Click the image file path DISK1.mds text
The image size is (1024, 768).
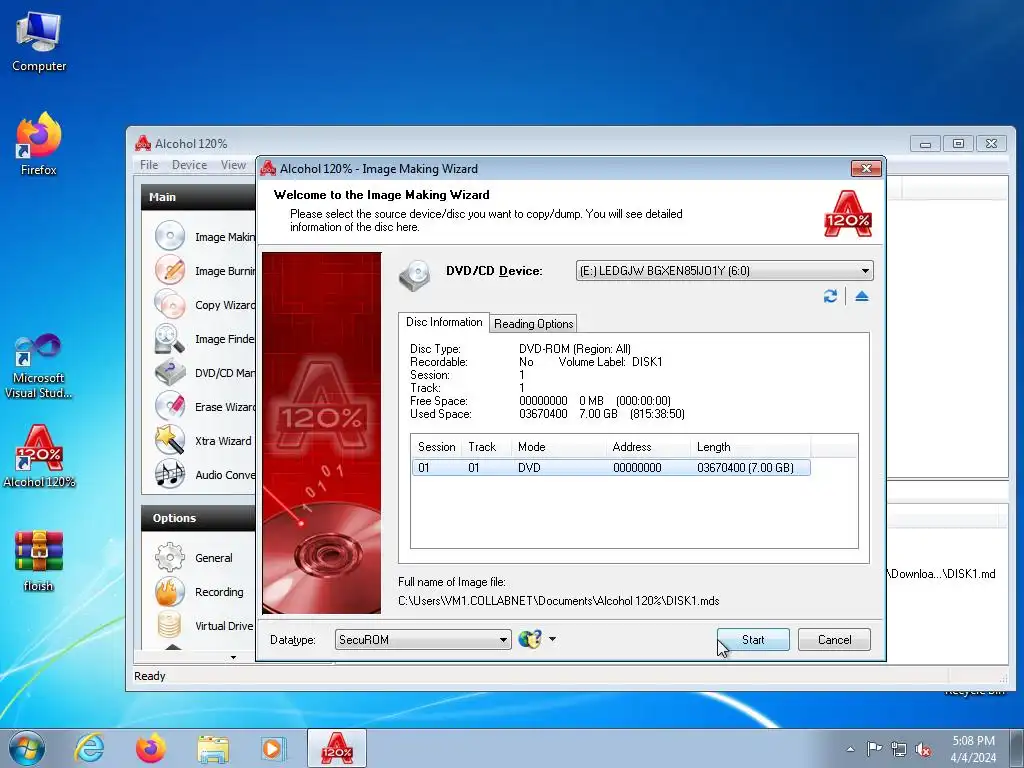(x=559, y=600)
